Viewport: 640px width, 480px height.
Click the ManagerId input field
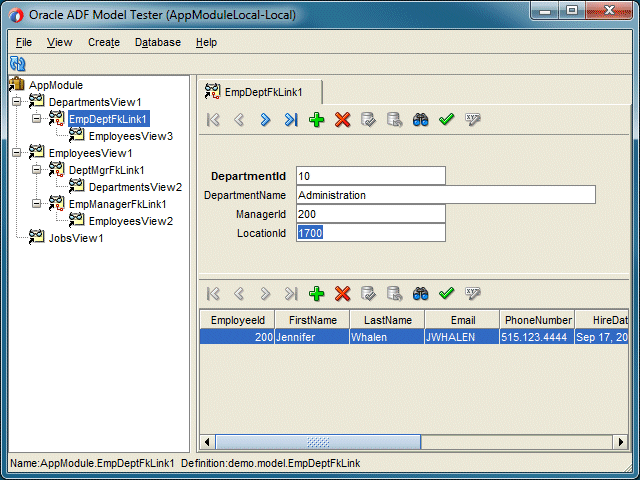coord(371,214)
